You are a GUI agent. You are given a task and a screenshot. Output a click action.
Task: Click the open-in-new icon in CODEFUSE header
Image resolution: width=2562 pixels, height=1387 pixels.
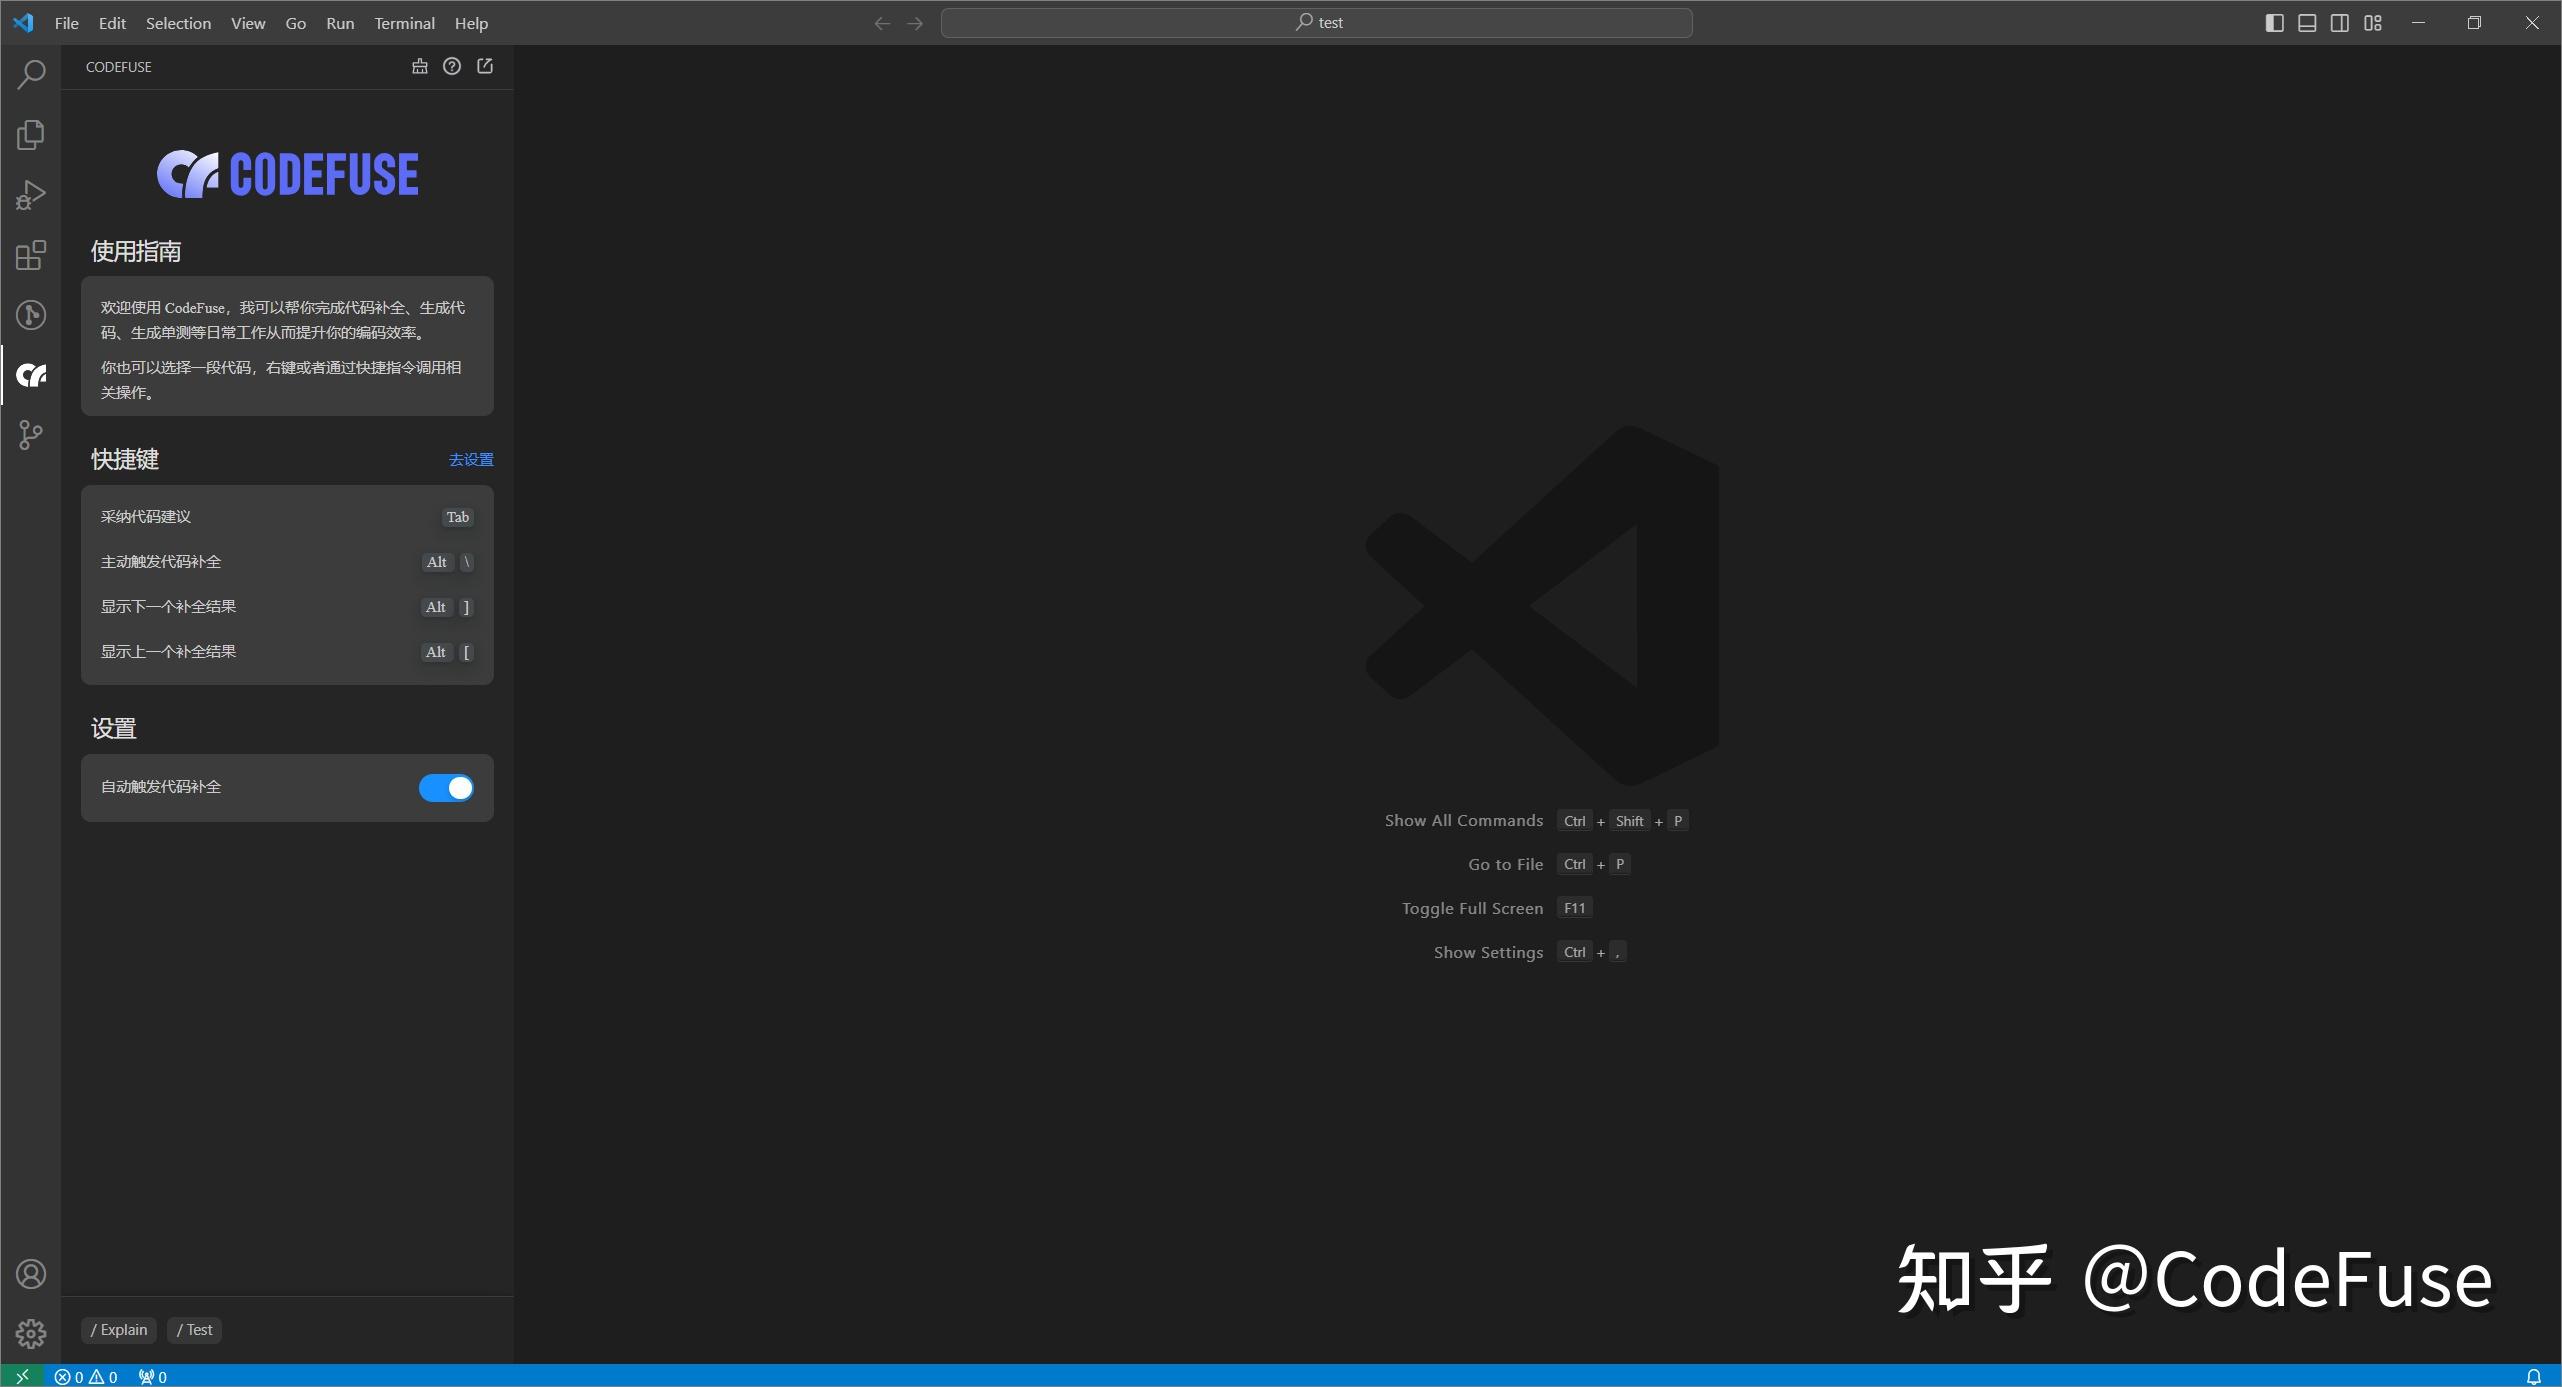pos(485,66)
